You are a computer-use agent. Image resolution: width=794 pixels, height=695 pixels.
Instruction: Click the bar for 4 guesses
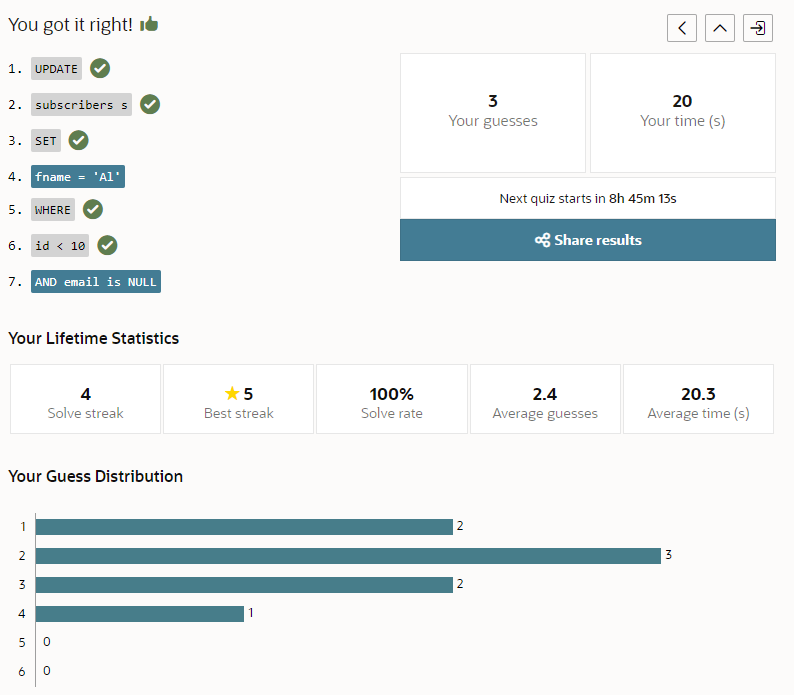pyautogui.click(x=140, y=613)
